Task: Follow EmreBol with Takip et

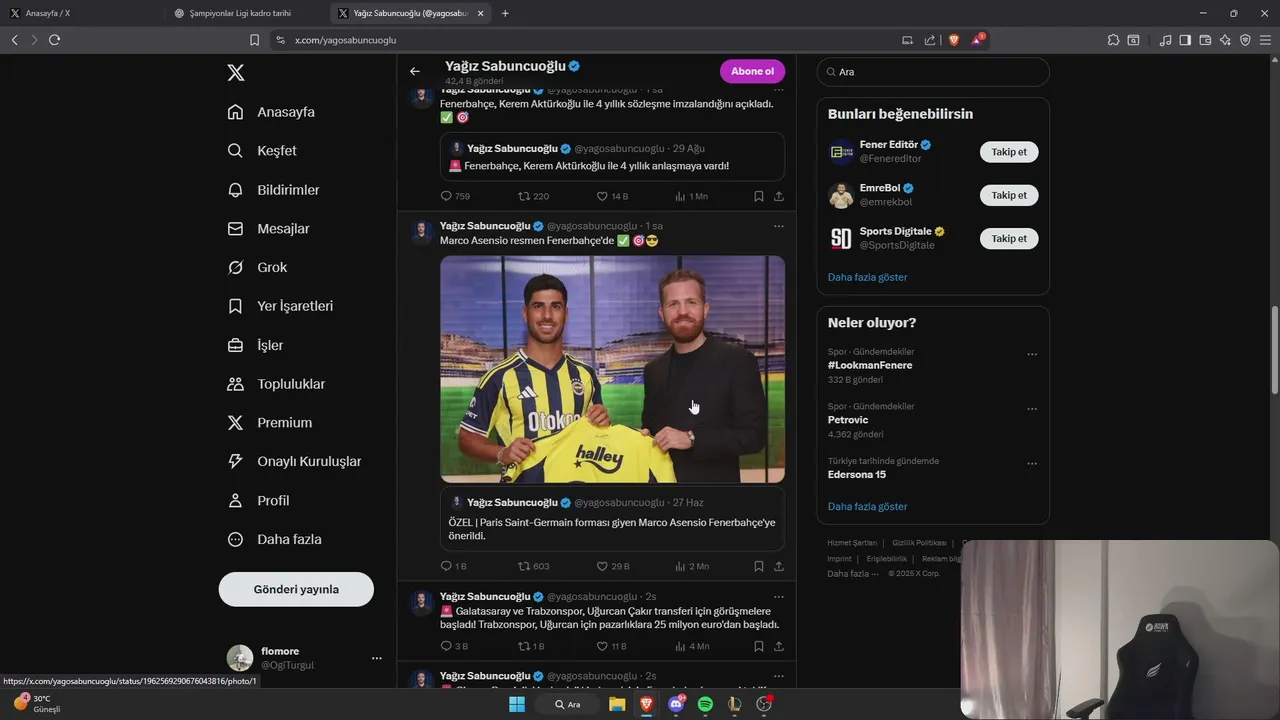Action: click(x=1009, y=195)
